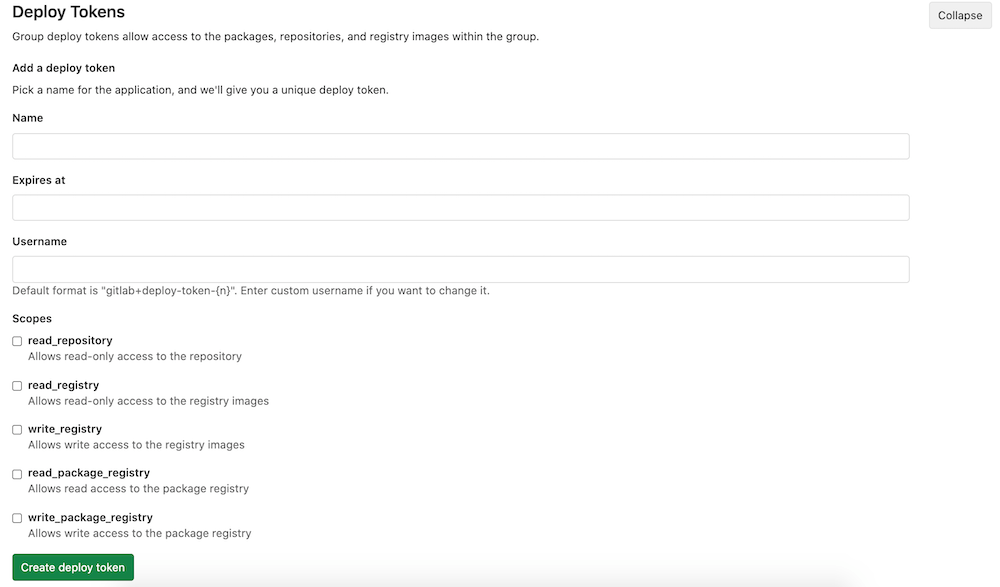Screen dimensions: 1000x587
Task: Toggle write_registry via its bold label
Action: click(66, 428)
